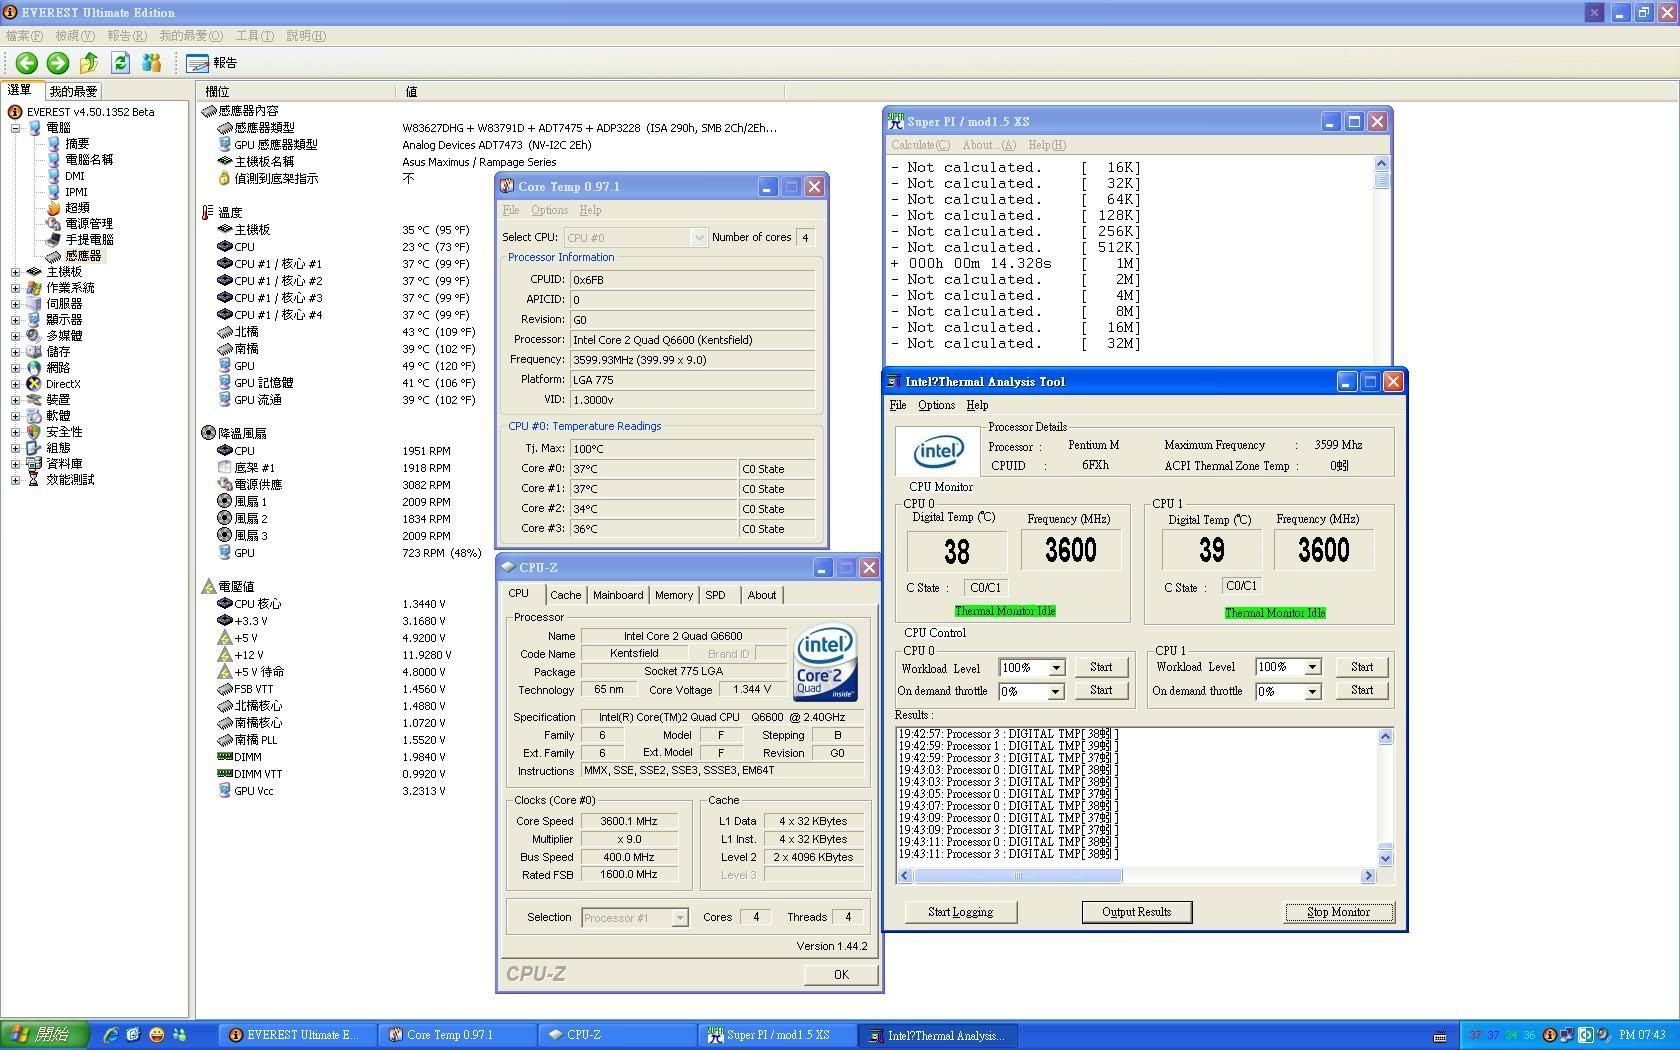Click the EVEREST tray icon in system tray
The width and height of the screenshot is (1680, 1050).
pyautogui.click(x=1550, y=1036)
